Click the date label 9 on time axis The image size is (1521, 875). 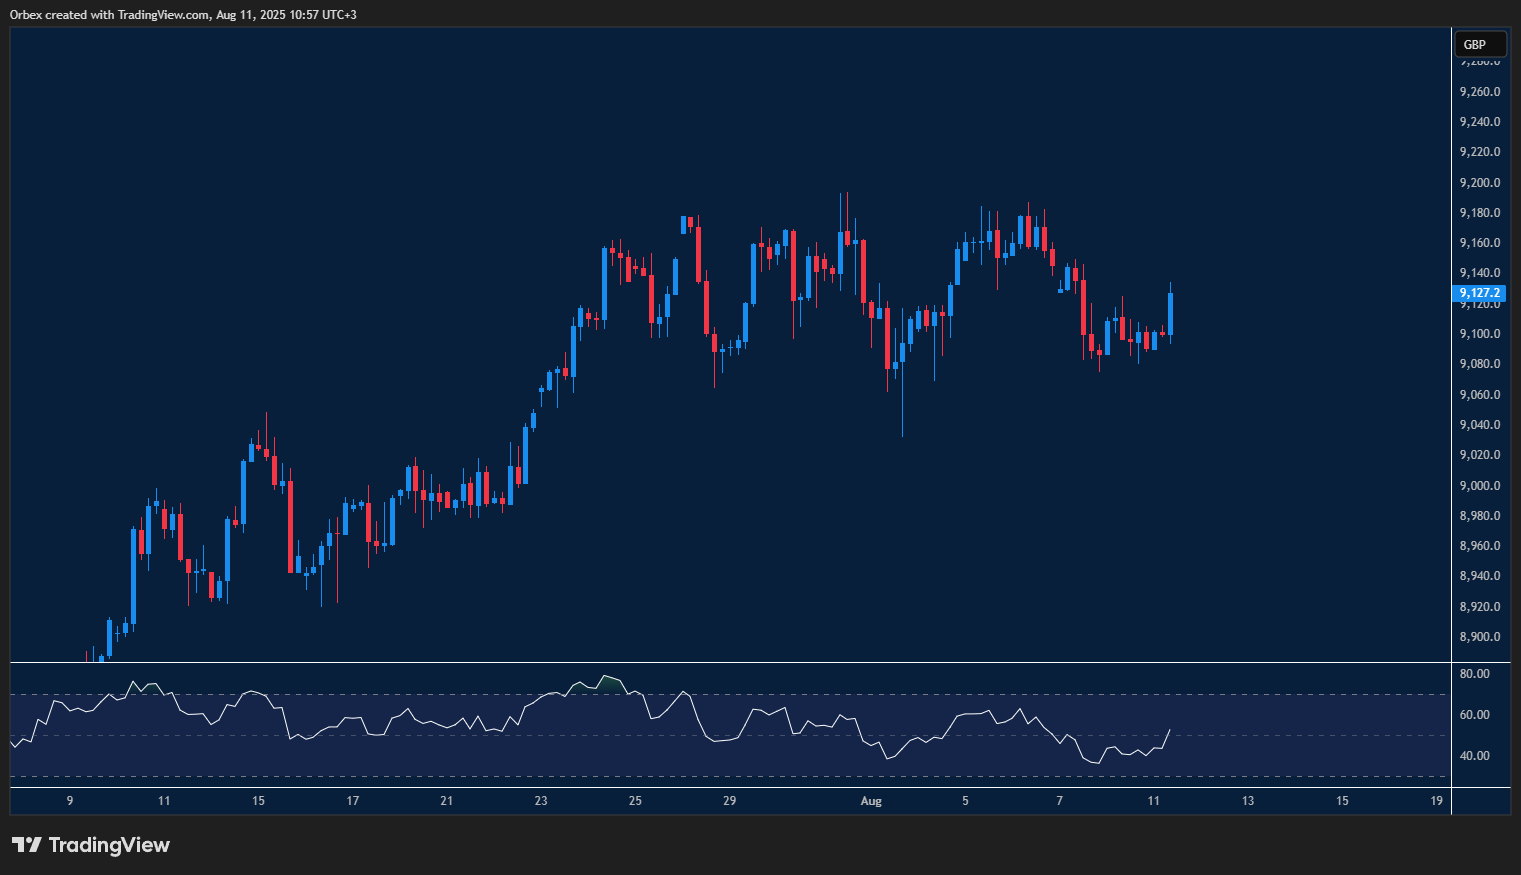click(x=70, y=801)
